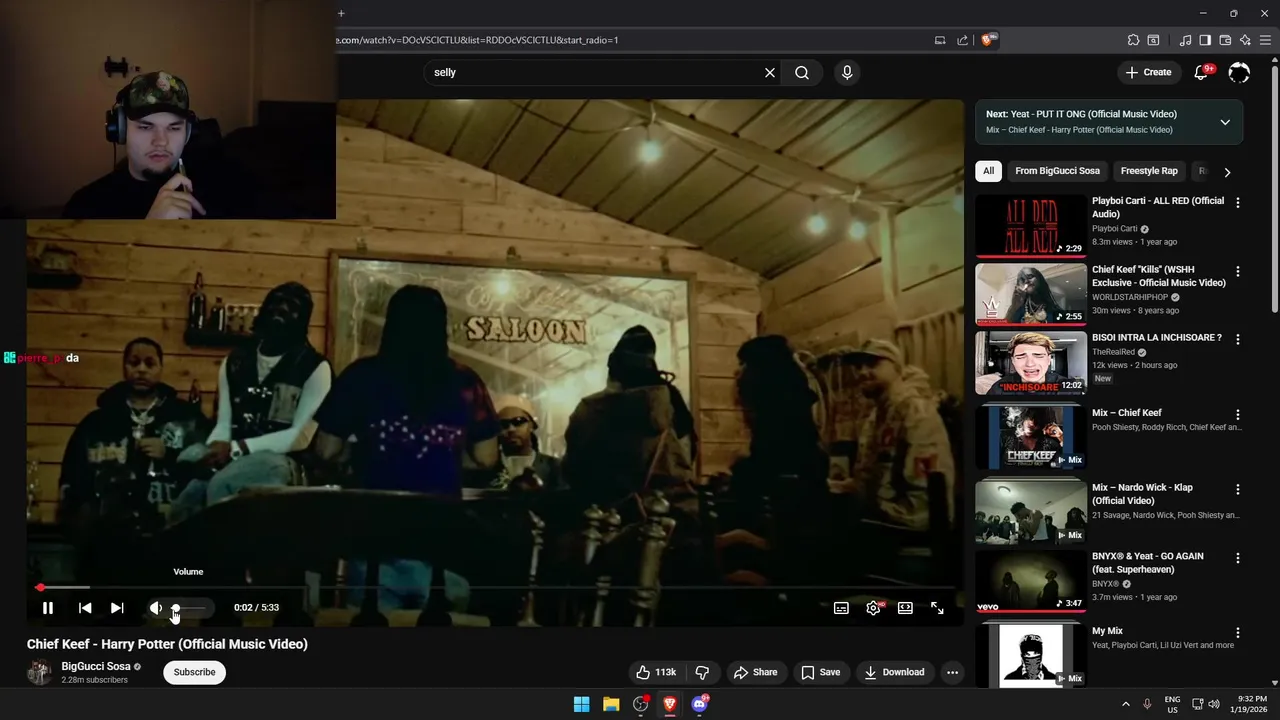
Task: Start voice search with the microphone
Action: click(x=847, y=72)
